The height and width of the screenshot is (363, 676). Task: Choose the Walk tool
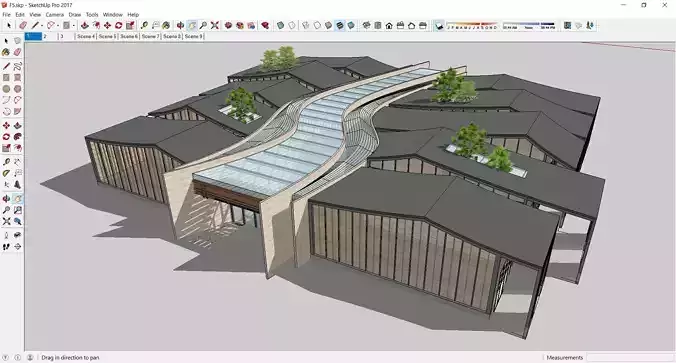point(6,247)
